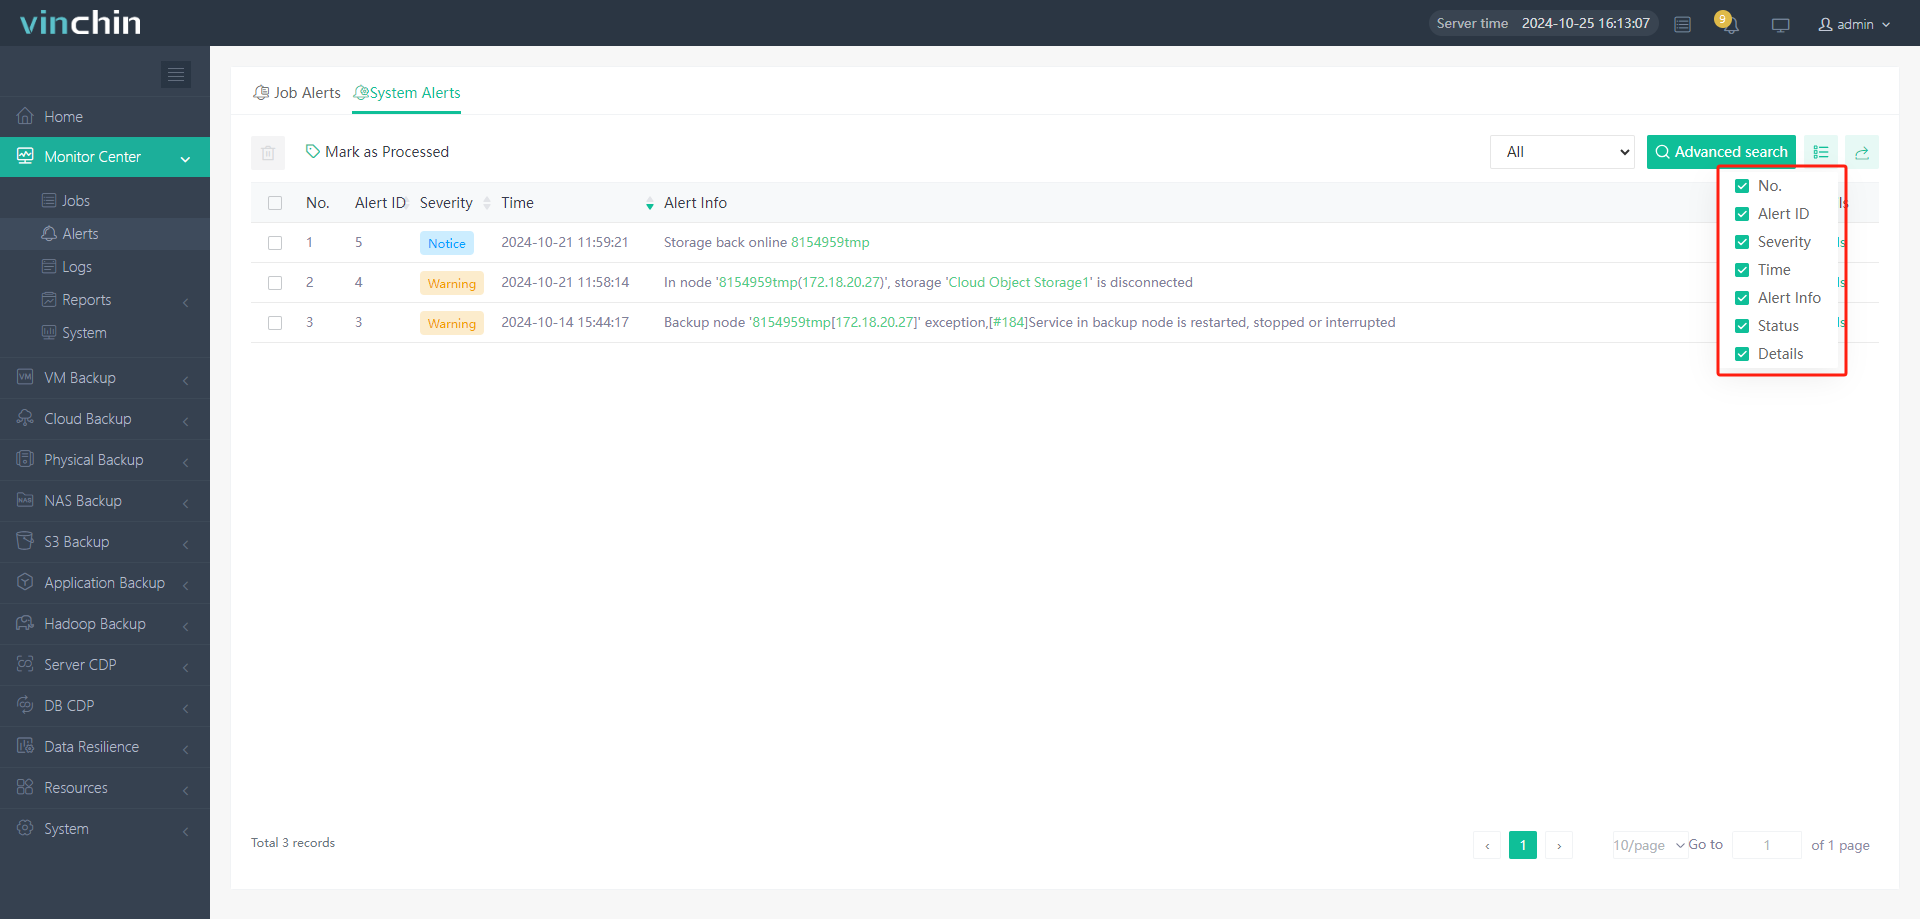The image size is (1920, 919).
Task: Click Mark as Processed
Action: [378, 152]
